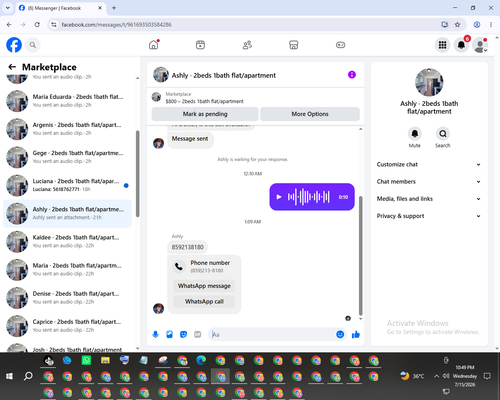Screen dimensions: 500x400
Task: Click the message thread scrollbar
Action: (360, 256)
